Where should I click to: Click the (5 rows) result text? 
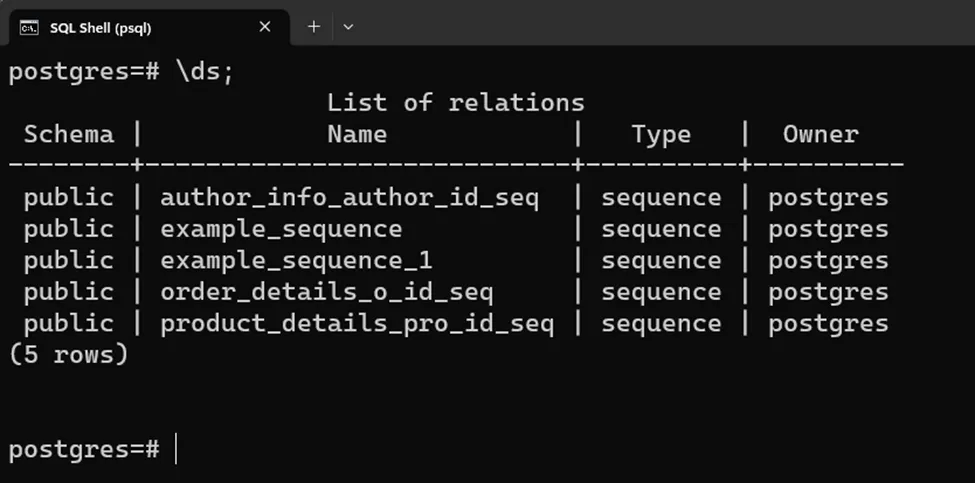pos(68,355)
